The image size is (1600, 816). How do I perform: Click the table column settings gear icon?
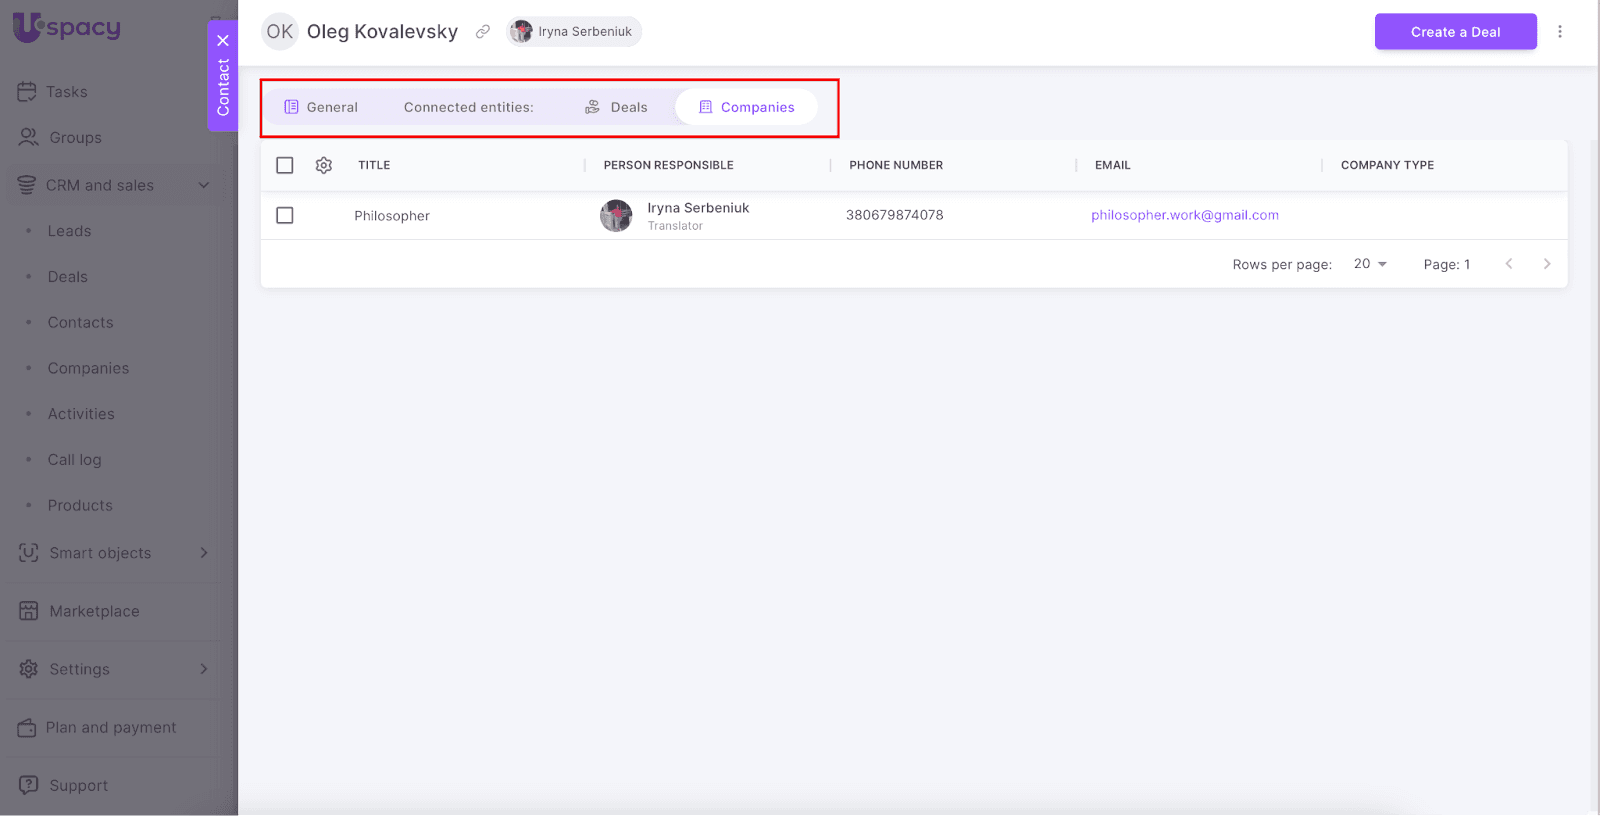click(324, 165)
